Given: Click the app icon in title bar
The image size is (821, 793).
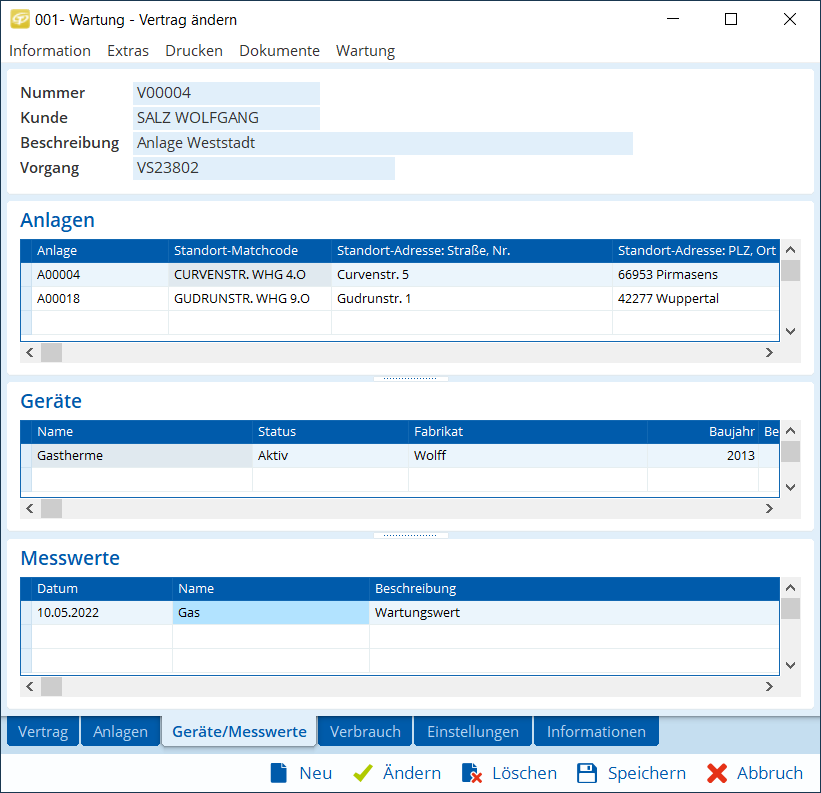Looking at the screenshot, I should click(x=19, y=19).
